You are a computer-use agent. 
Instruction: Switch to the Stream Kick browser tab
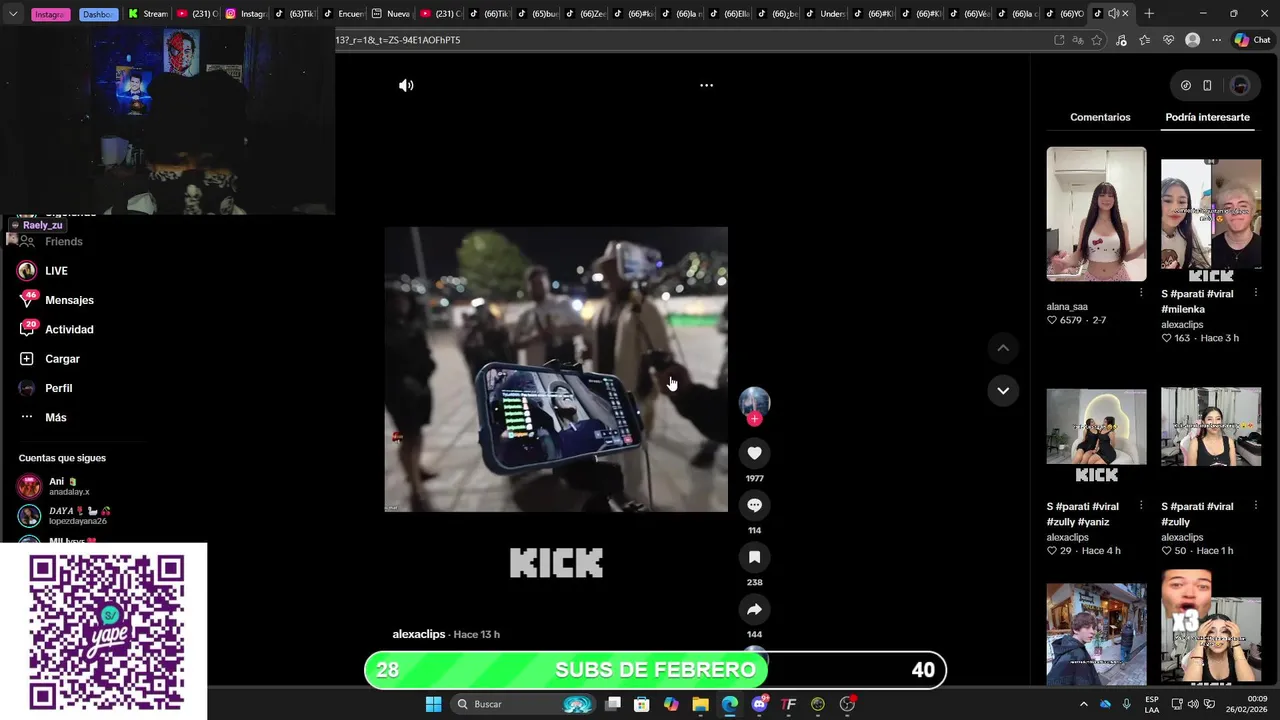(148, 14)
